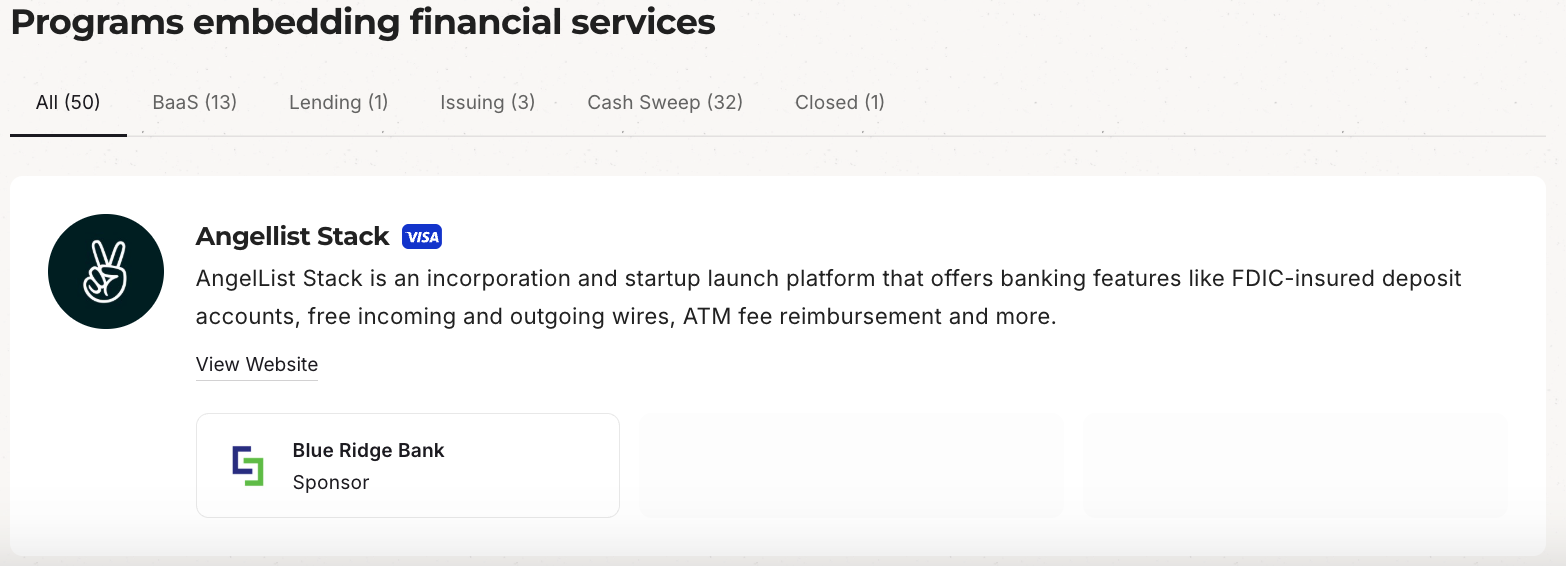Click the Programs embedding financial services heading

tap(363, 22)
